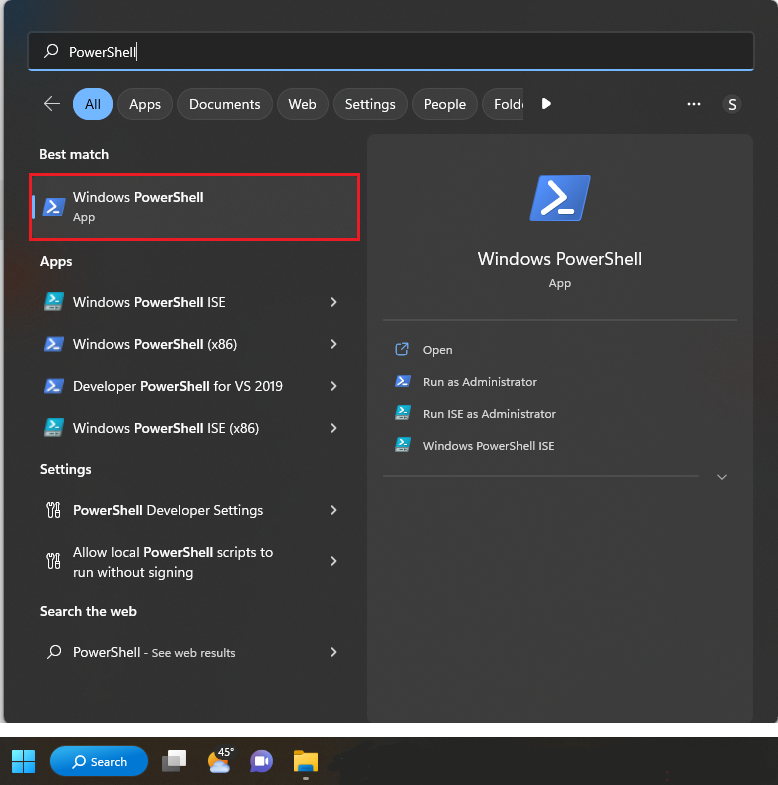
Task: Open the S user account avatar
Action: click(x=731, y=104)
